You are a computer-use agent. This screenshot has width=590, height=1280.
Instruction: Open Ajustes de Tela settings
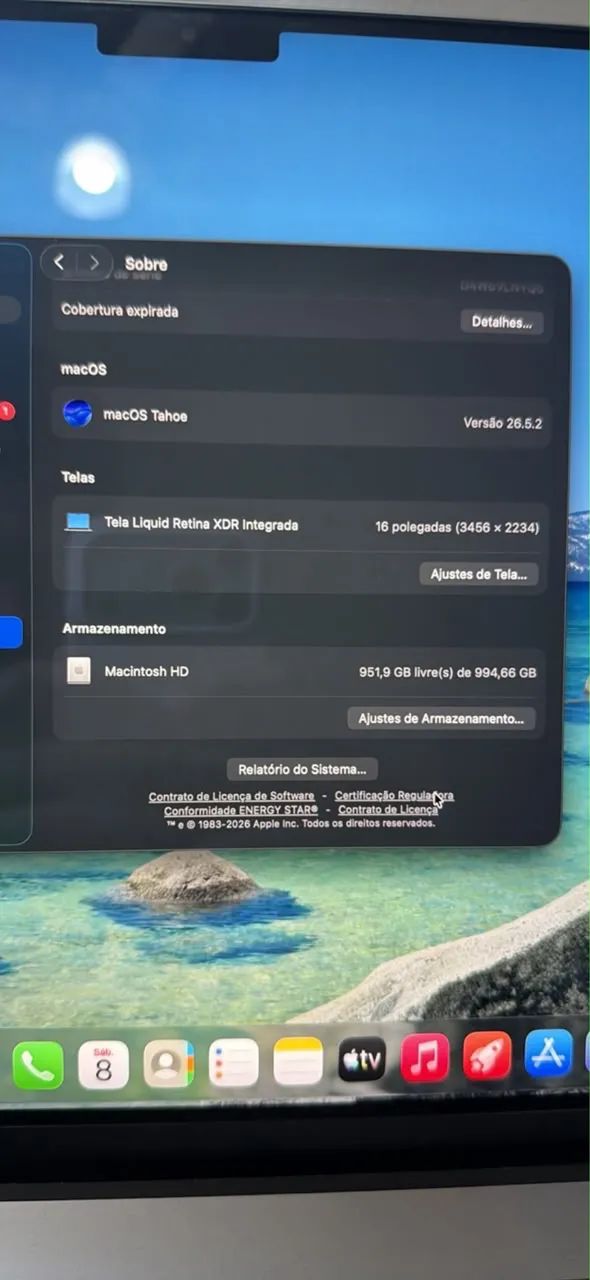479,574
